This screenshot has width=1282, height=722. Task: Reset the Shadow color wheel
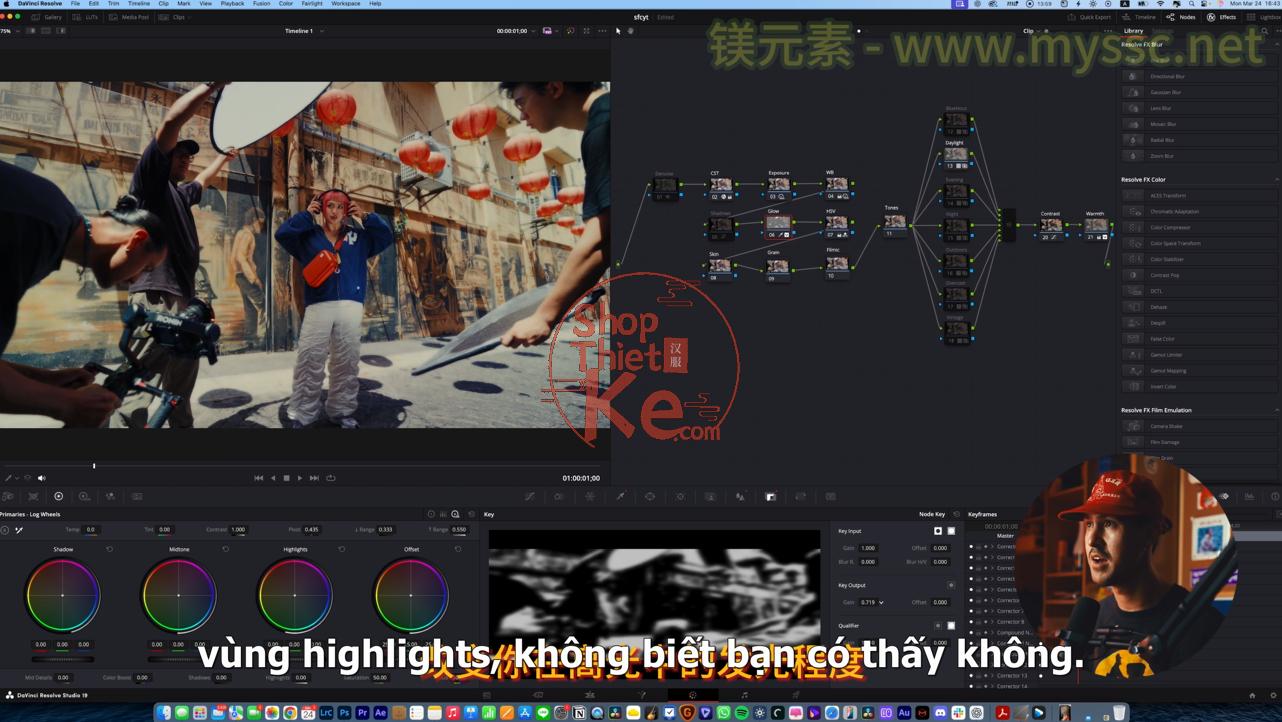(110, 549)
